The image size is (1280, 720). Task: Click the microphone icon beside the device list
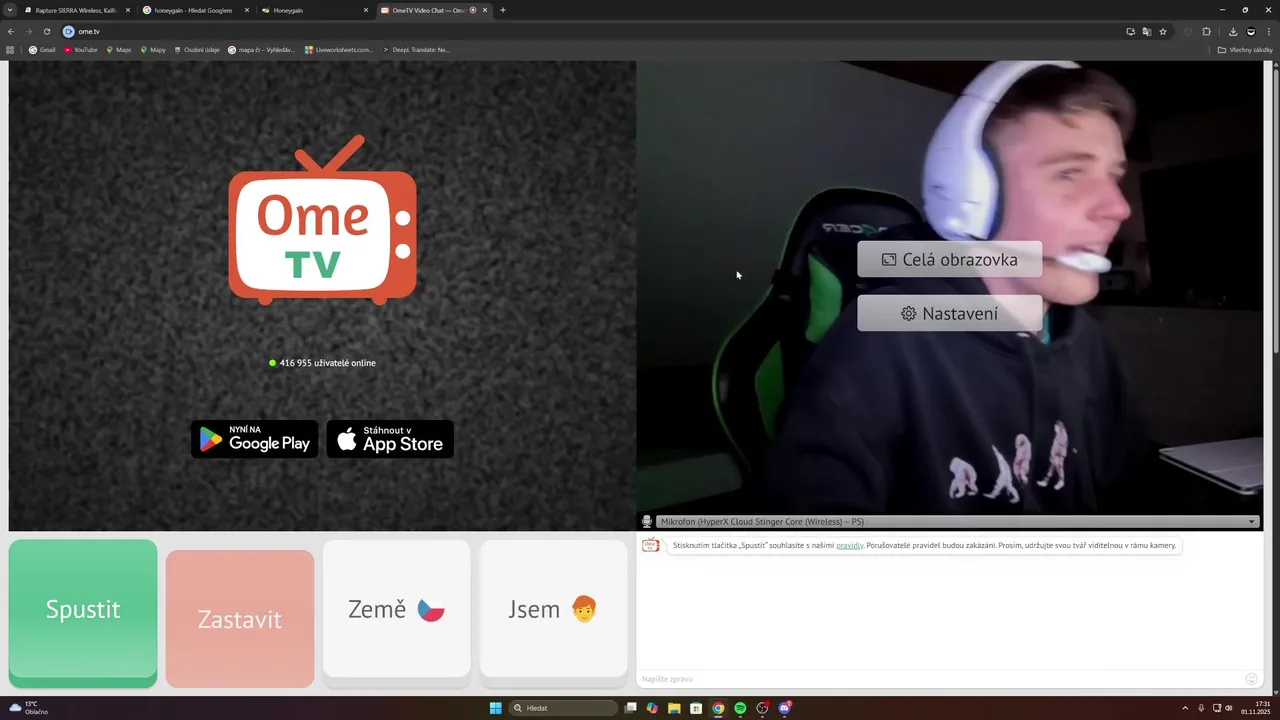647,522
